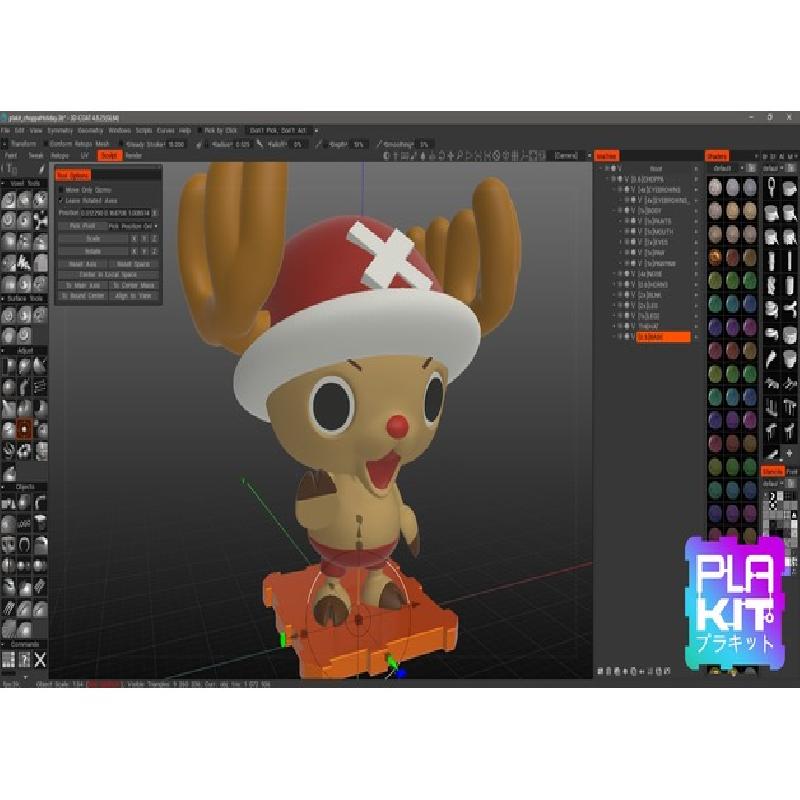Click the grid icon in Commands section
800x800 pixels.
click(8, 660)
